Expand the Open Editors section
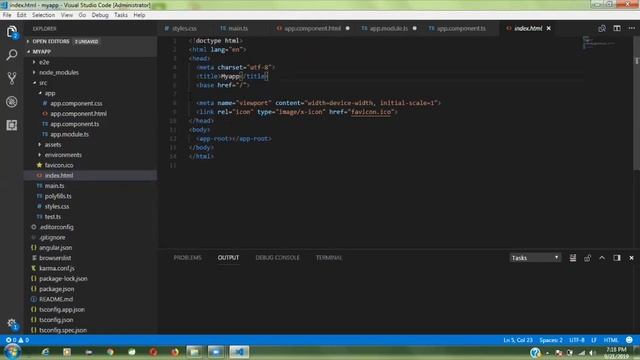640x360 pixels. [90, 42]
